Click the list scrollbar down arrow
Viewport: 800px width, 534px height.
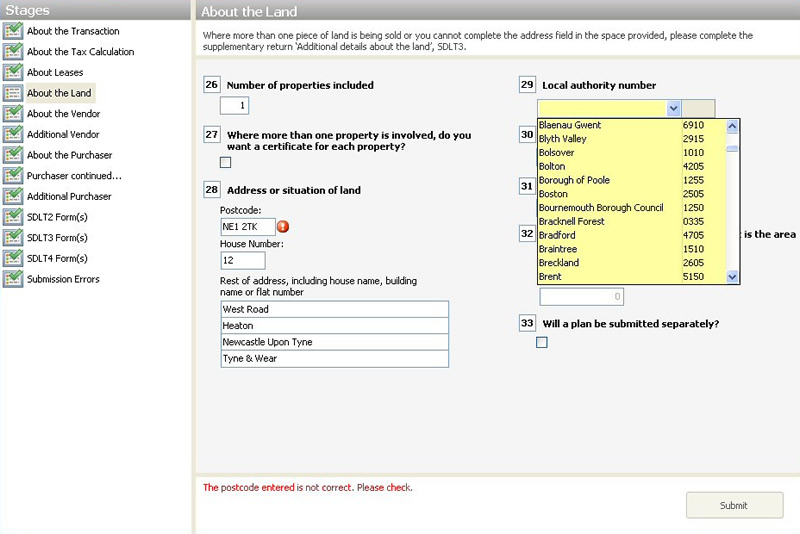point(732,277)
